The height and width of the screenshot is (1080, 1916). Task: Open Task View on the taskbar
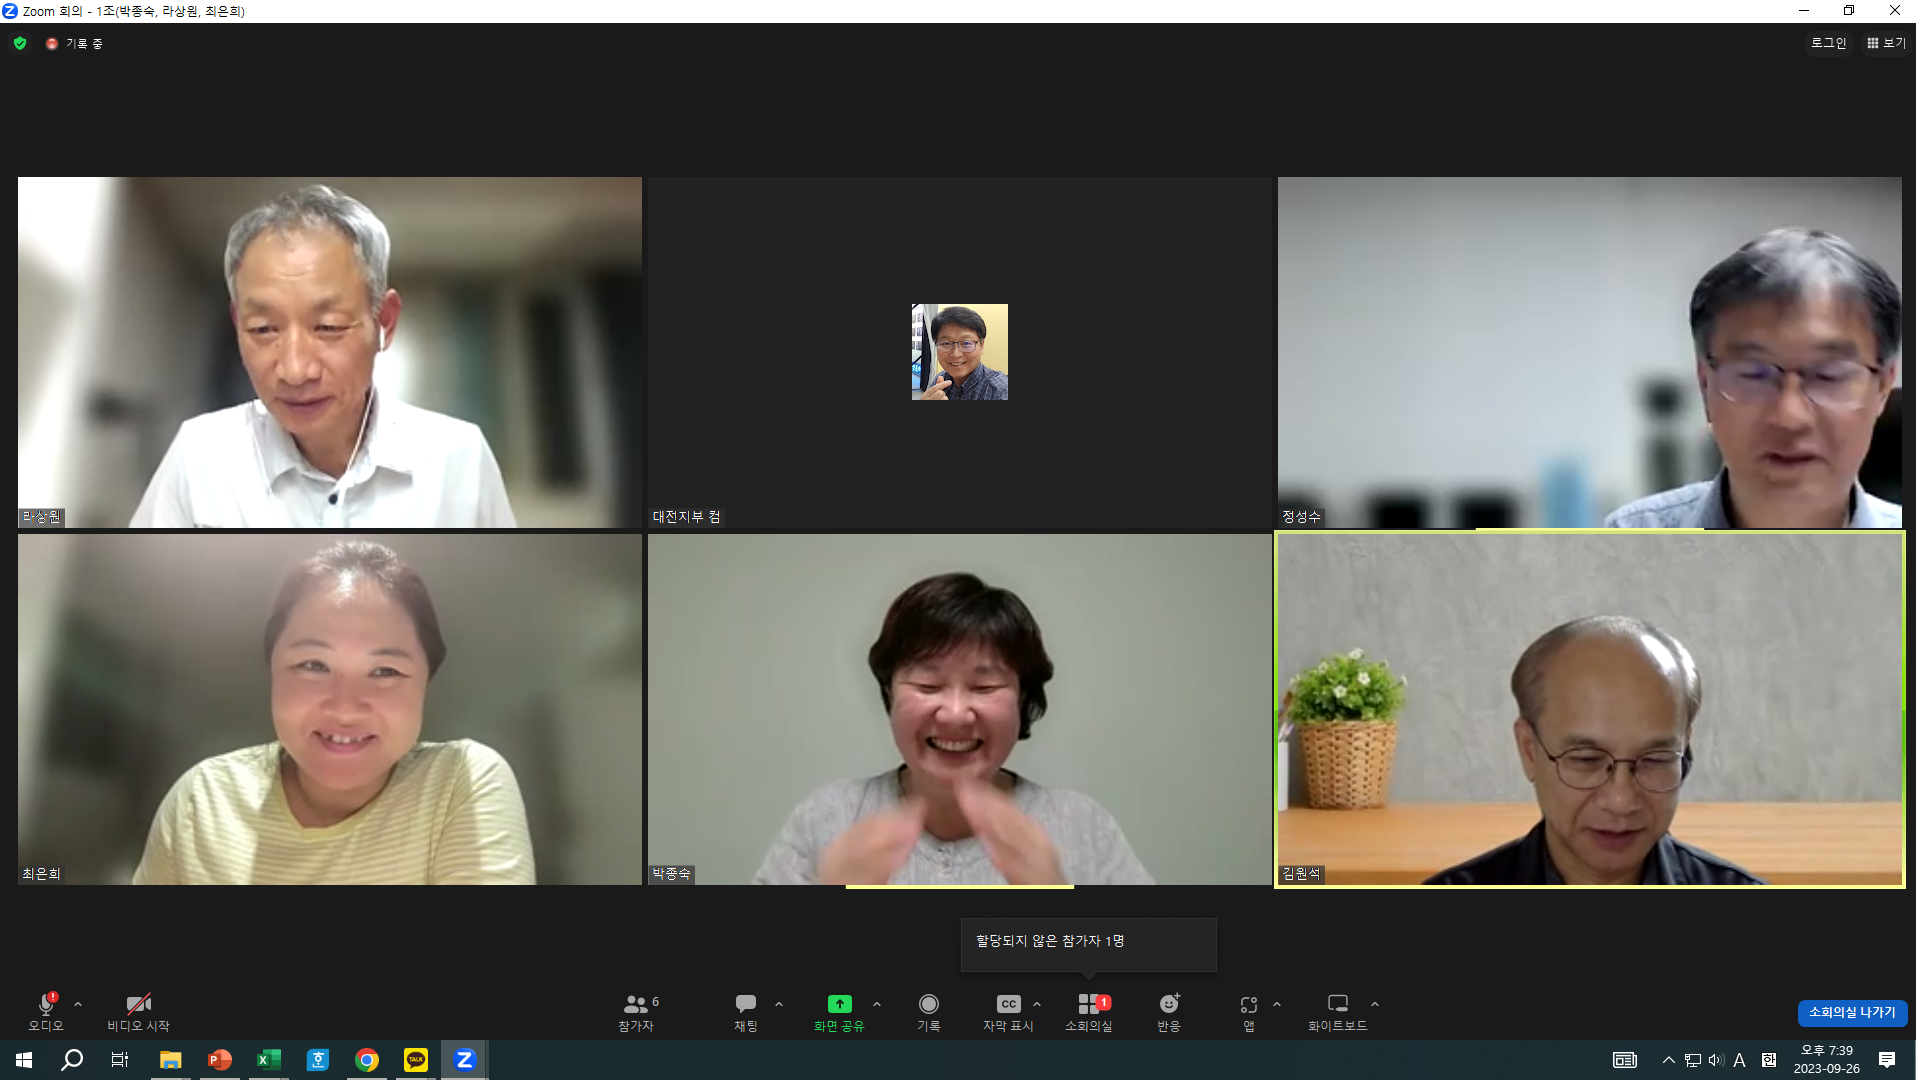(x=120, y=1060)
